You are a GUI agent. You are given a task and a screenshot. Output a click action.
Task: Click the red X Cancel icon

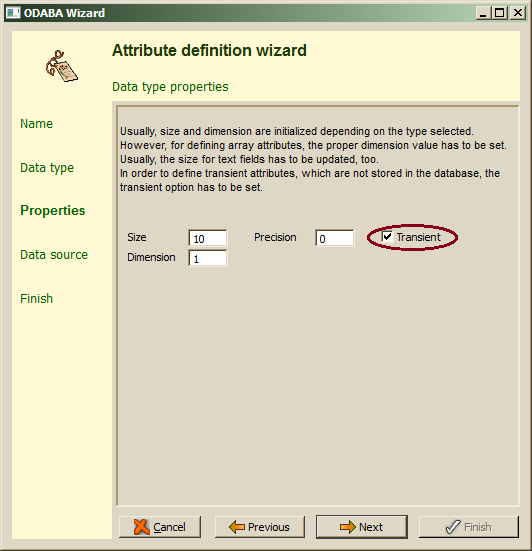click(x=142, y=527)
